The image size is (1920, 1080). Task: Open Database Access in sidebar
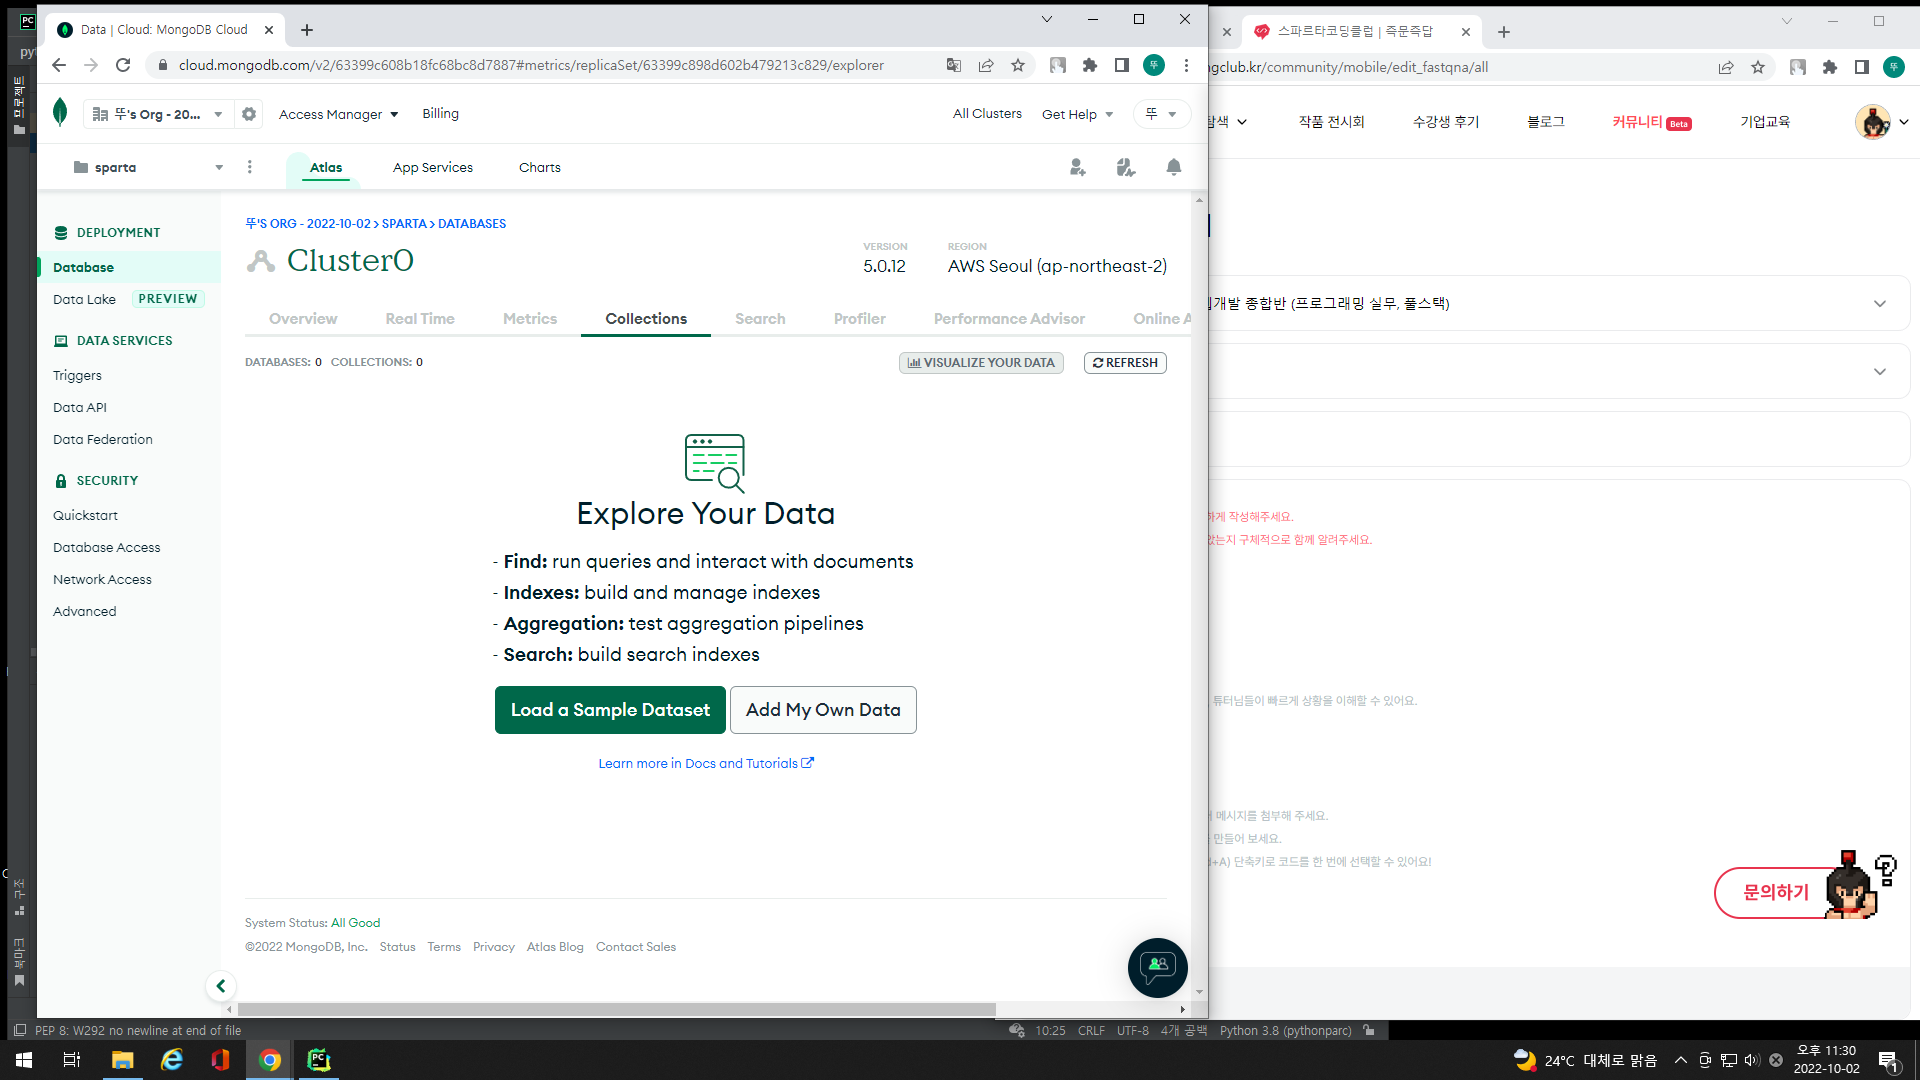[106, 547]
